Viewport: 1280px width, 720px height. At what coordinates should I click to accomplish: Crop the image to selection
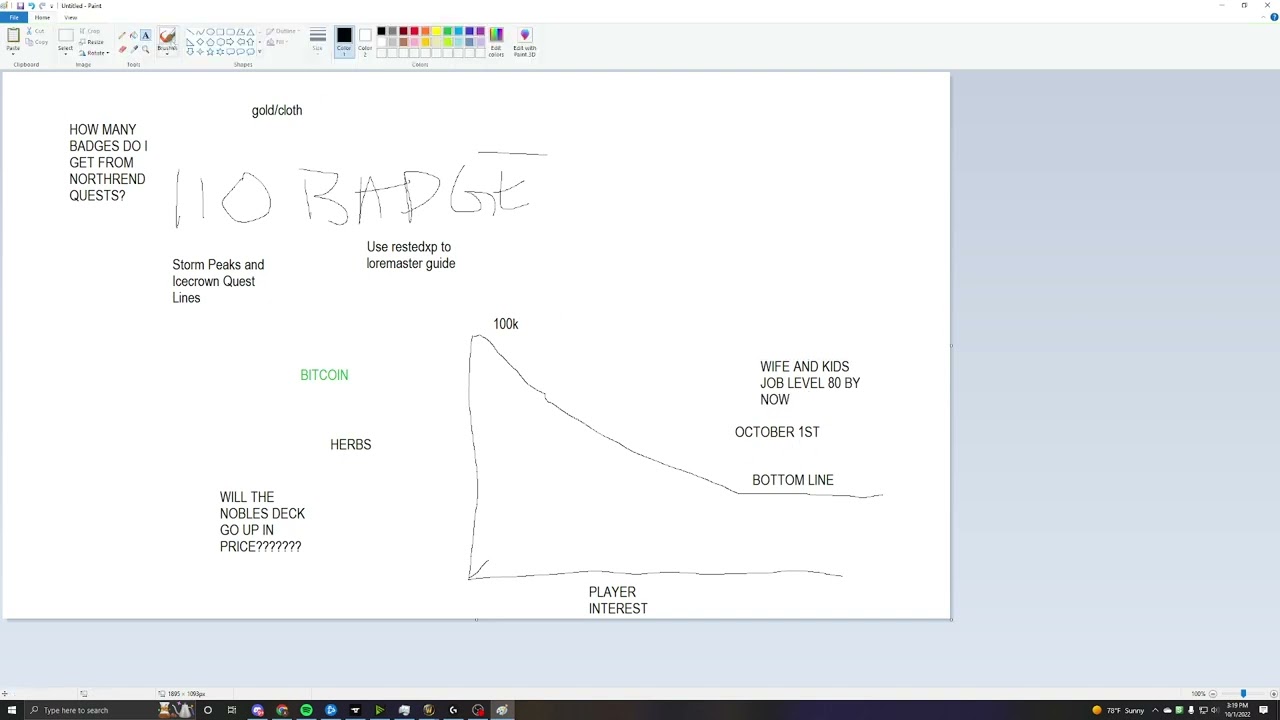pyautogui.click(x=92, y=31)
